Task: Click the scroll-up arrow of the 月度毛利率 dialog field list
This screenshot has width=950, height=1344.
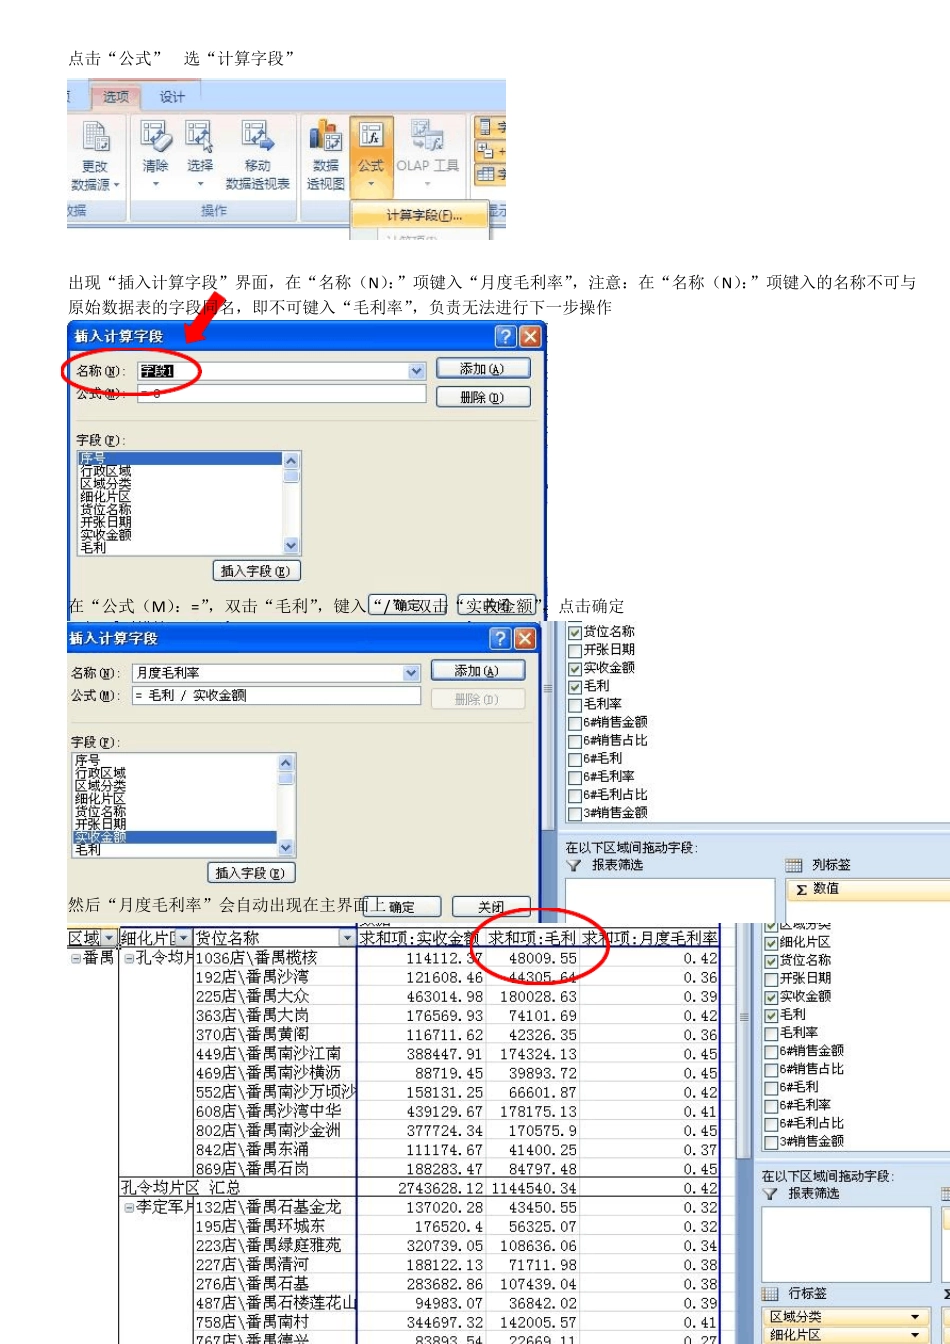Action: [x=286, y=762]
